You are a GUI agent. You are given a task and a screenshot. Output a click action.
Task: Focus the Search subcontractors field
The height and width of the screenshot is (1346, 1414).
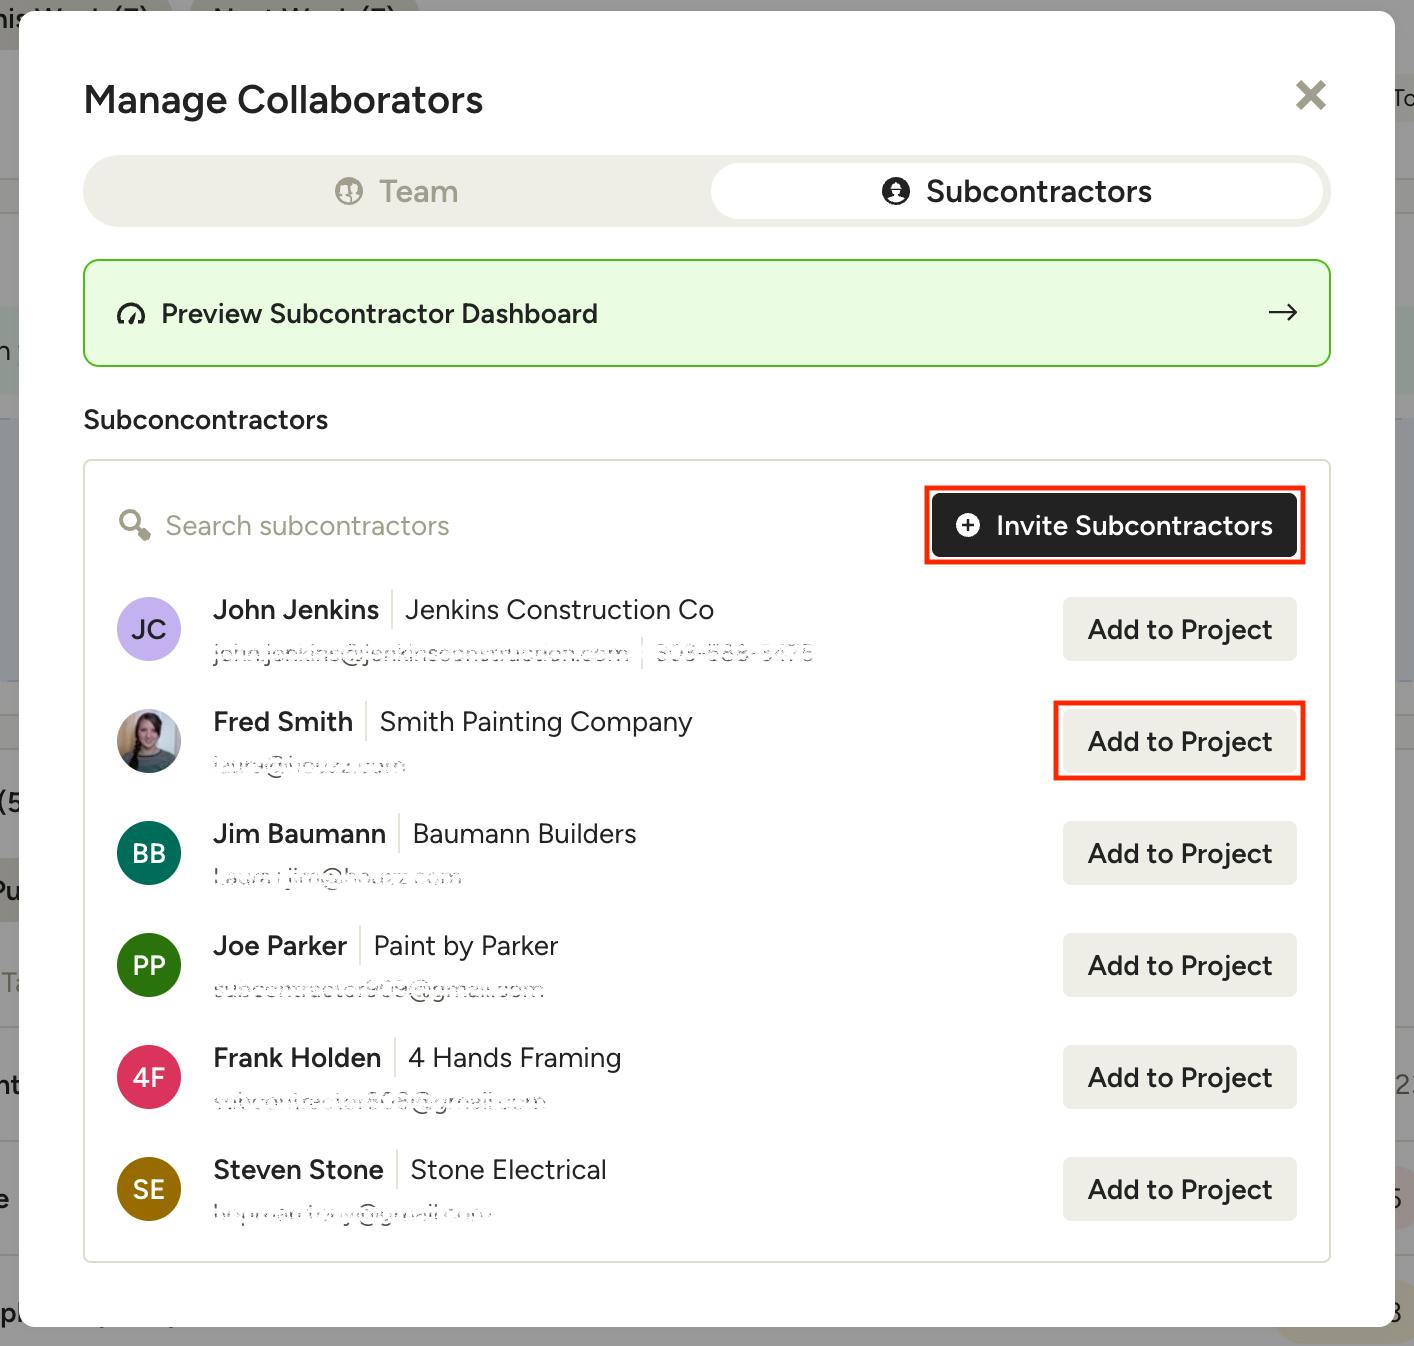point(500,526)
